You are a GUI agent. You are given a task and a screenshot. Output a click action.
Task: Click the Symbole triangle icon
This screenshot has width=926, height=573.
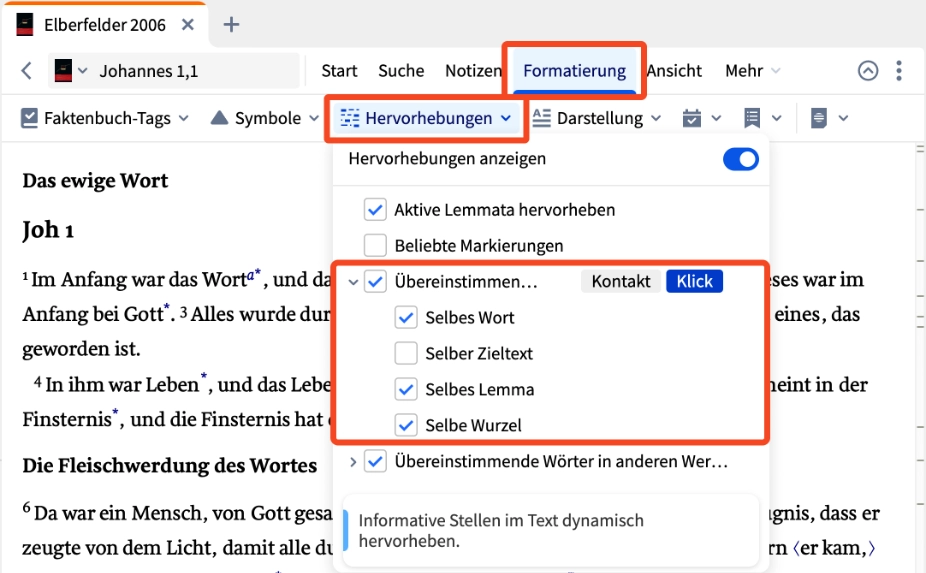(219, 118)
